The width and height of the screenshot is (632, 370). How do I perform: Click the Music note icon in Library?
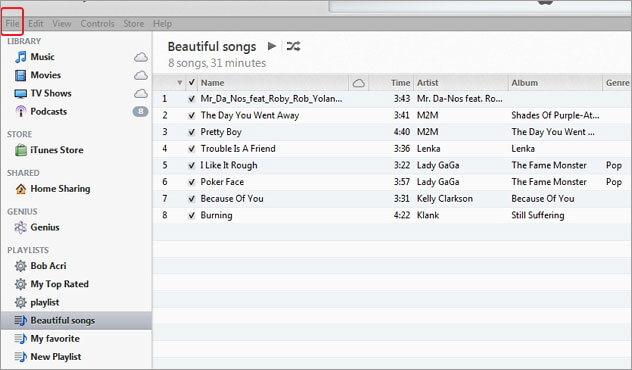(21, 57)
